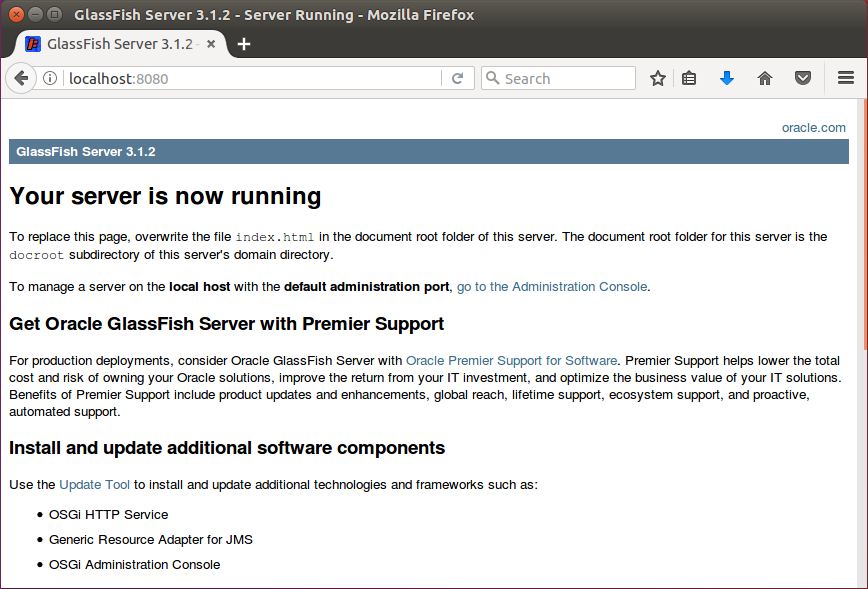Go to the Administration Console link
Image resolution: width=868 pixels, height=589 pixels.
(x=552, y=286)
